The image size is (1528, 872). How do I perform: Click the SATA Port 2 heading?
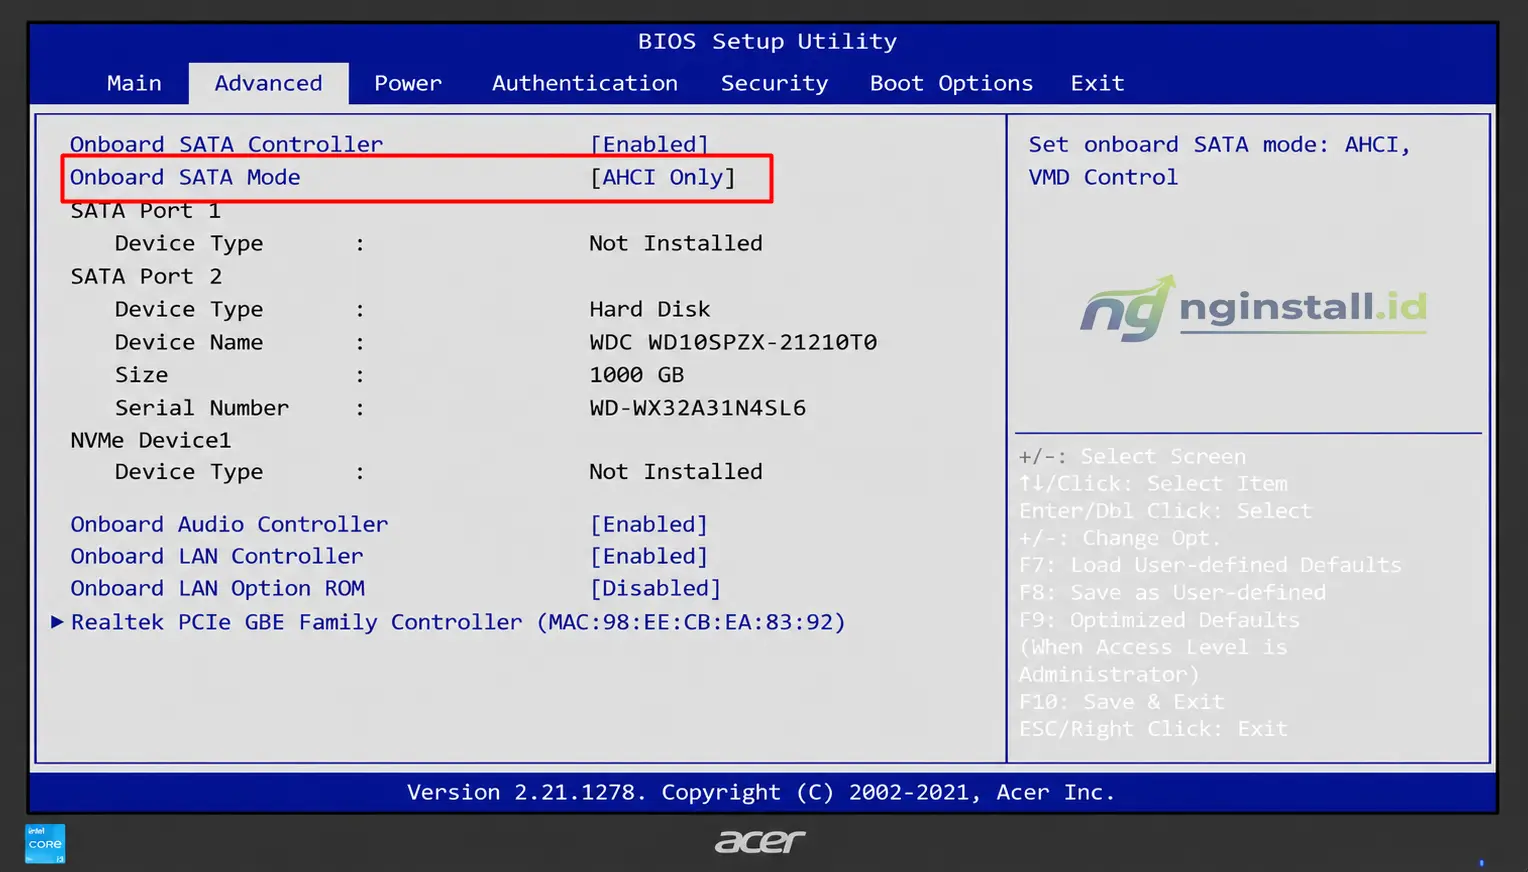coord(146,276)
